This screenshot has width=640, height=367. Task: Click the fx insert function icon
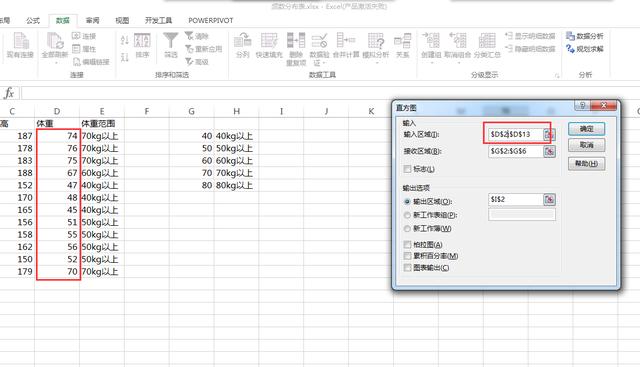[9, 93]
